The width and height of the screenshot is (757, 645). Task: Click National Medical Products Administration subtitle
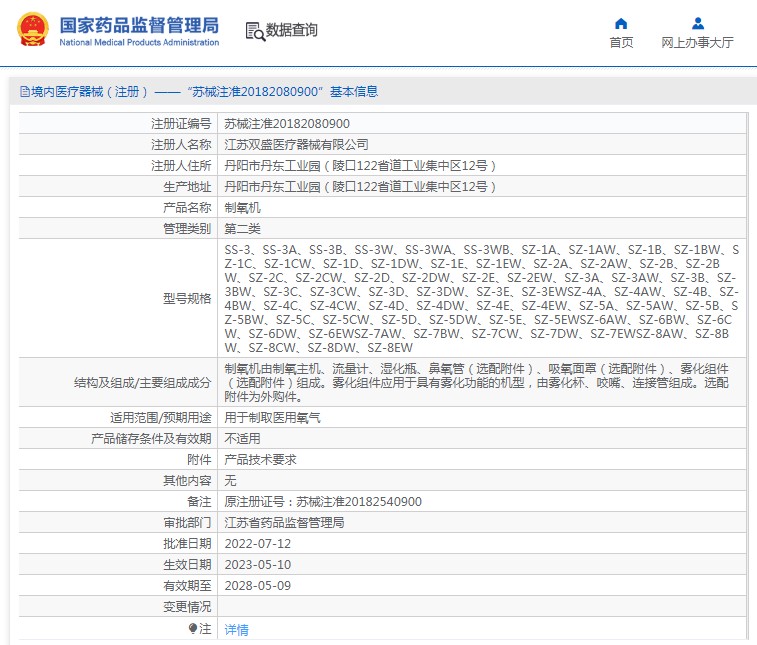(139, 42)
